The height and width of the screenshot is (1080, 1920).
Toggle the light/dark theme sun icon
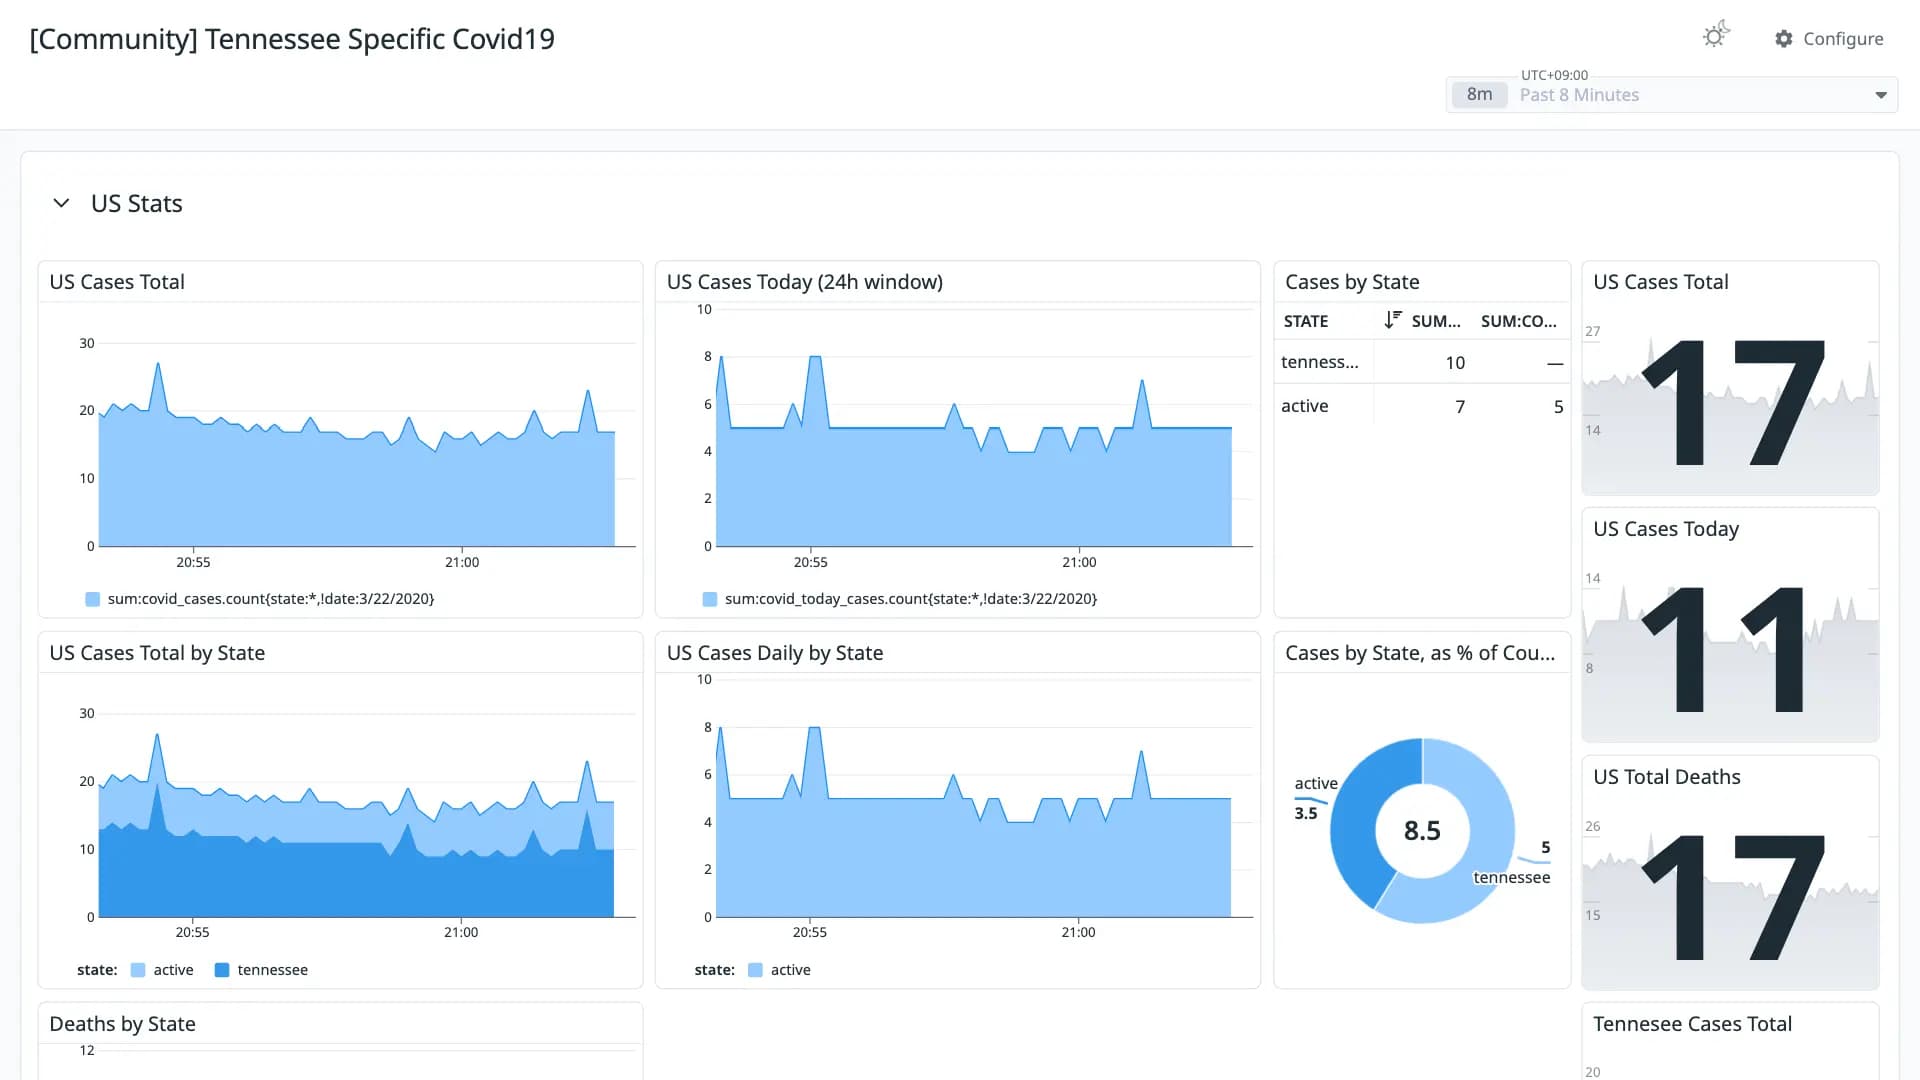[1716, 36]
